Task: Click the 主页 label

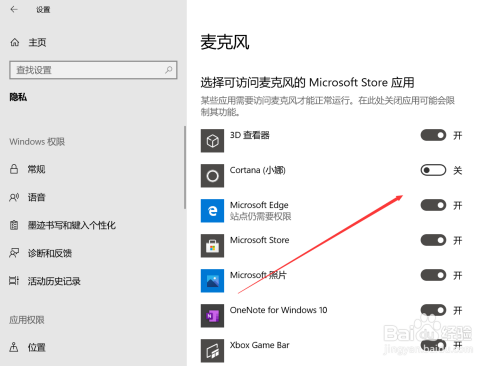Action: [x=37, y=42]
